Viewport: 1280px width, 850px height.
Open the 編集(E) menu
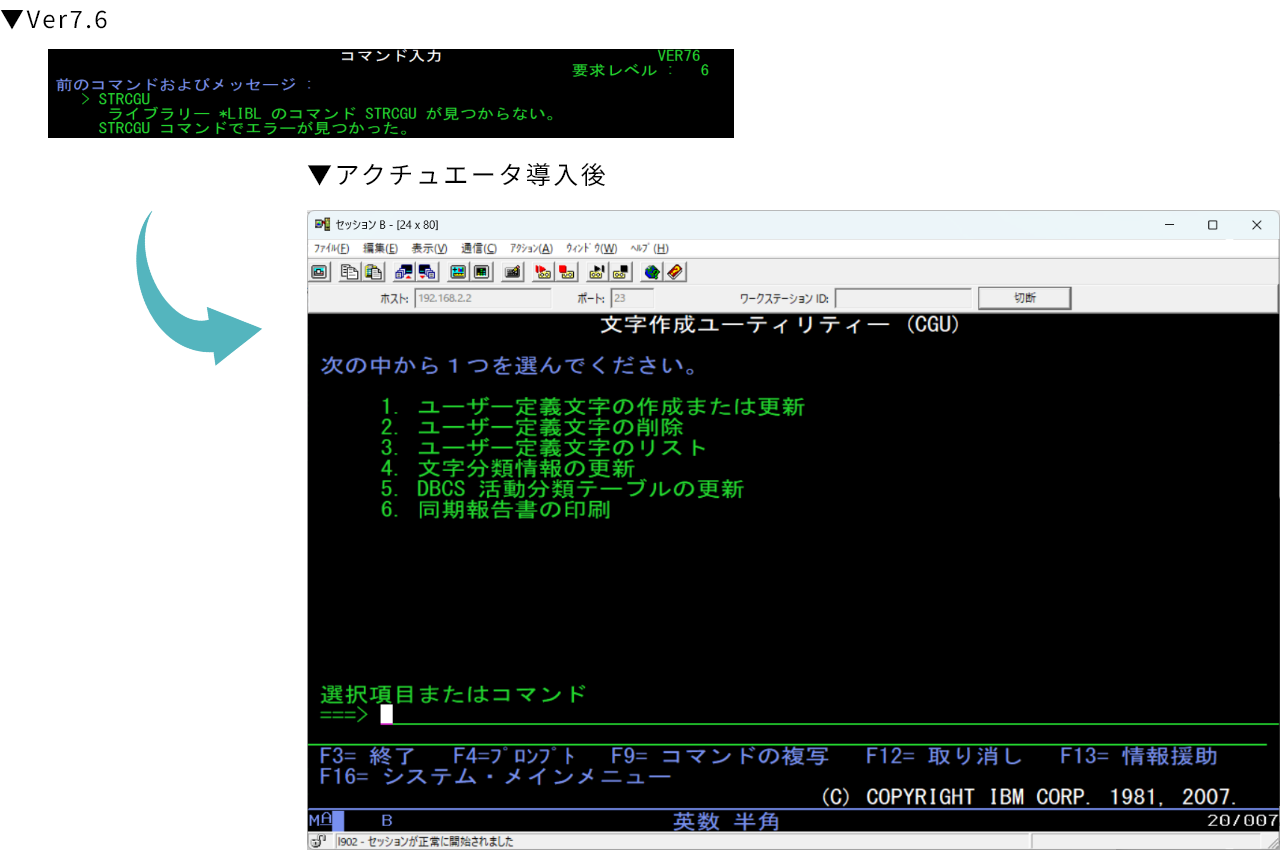click(380, 248)
